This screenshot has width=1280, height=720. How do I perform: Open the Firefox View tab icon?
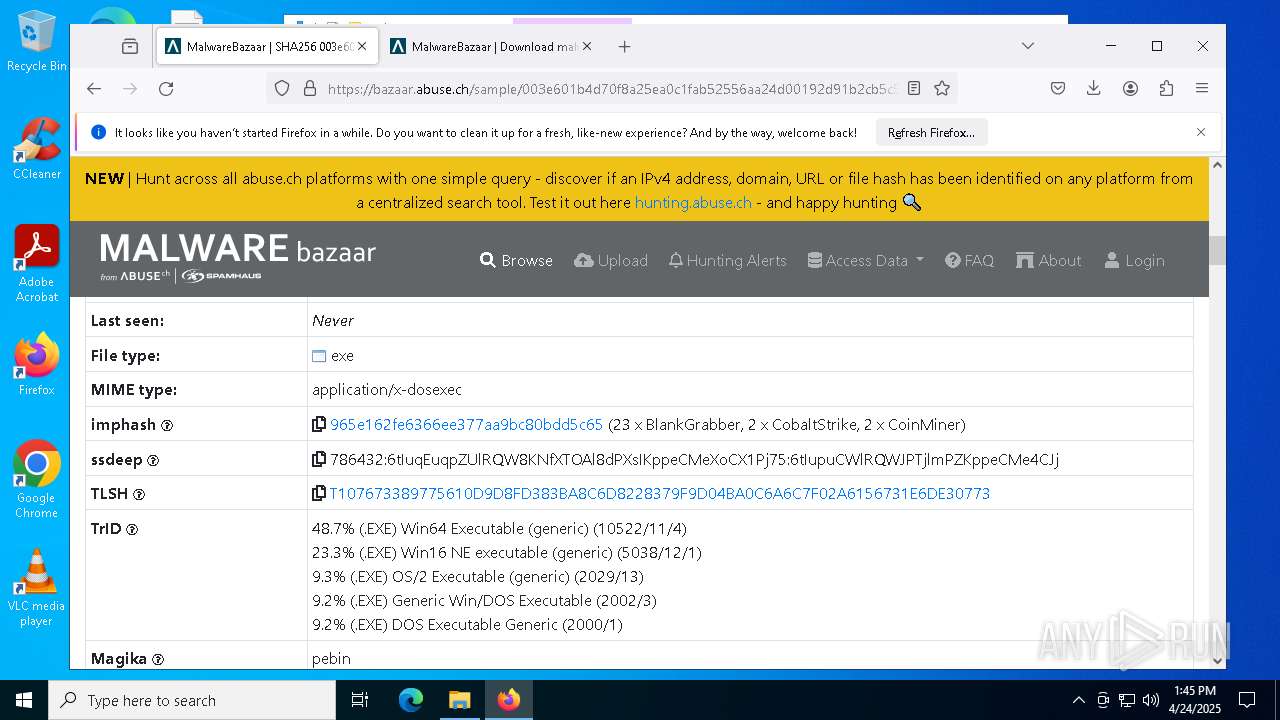(x=130, y=46)
